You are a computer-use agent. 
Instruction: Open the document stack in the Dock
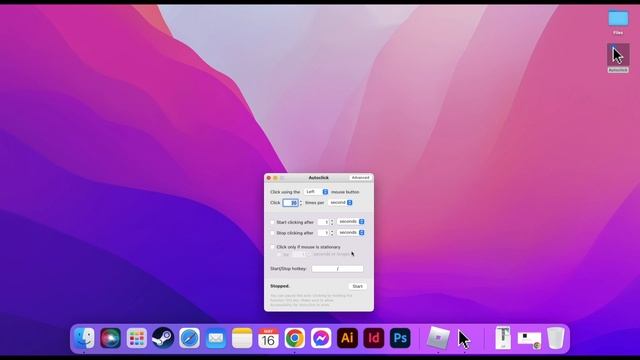click(503, 338)
